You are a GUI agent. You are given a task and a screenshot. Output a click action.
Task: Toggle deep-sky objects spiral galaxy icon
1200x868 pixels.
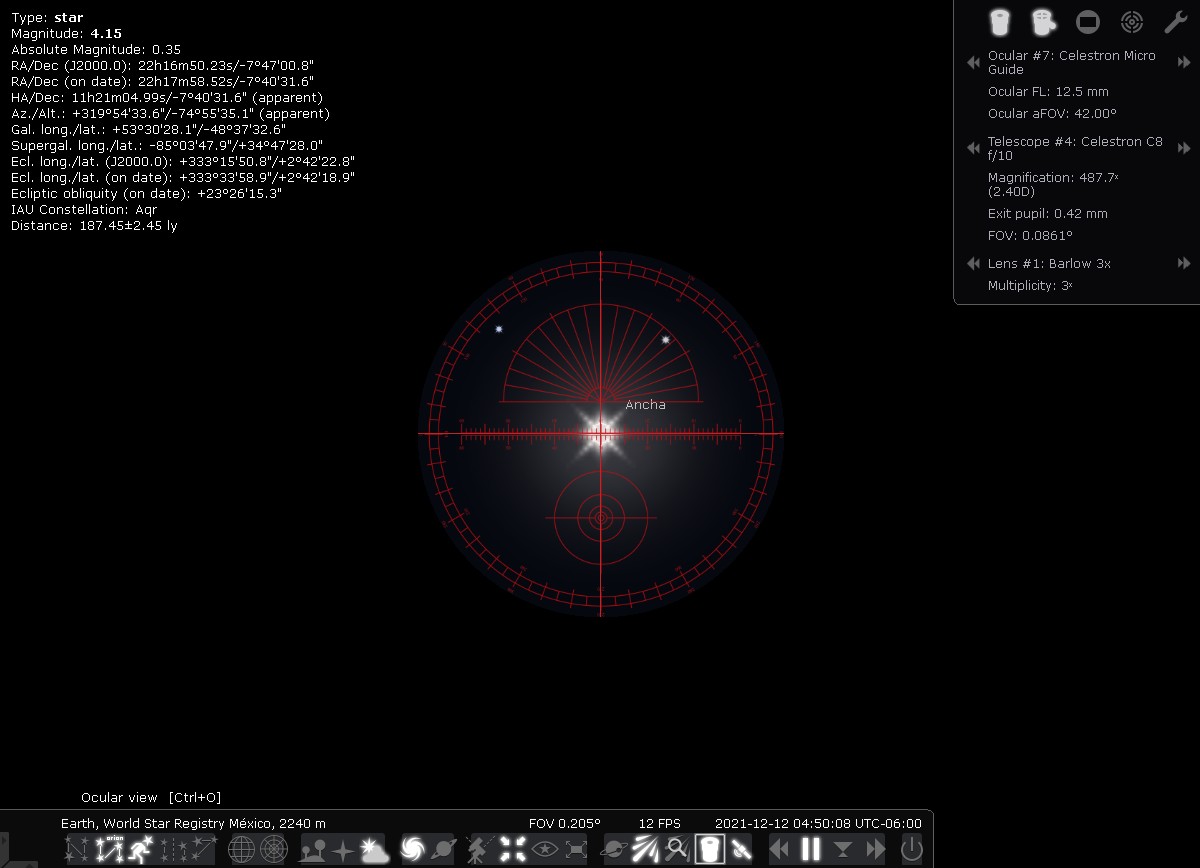click(x=413, y=850)
